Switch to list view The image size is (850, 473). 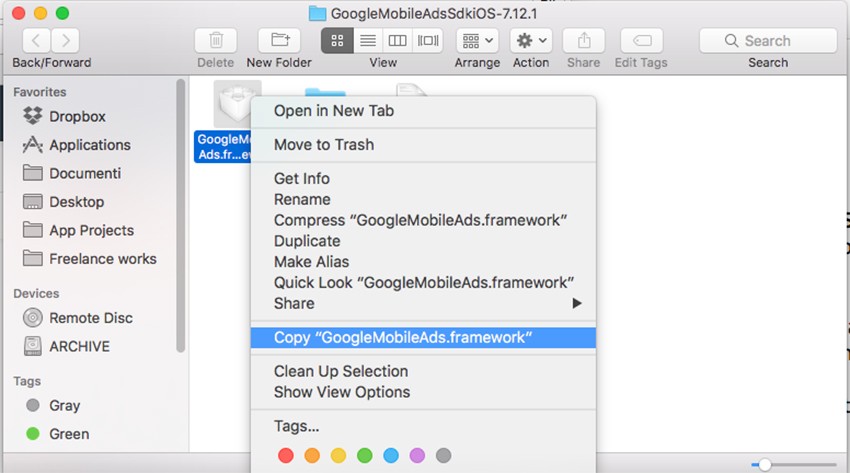(368, 41)
